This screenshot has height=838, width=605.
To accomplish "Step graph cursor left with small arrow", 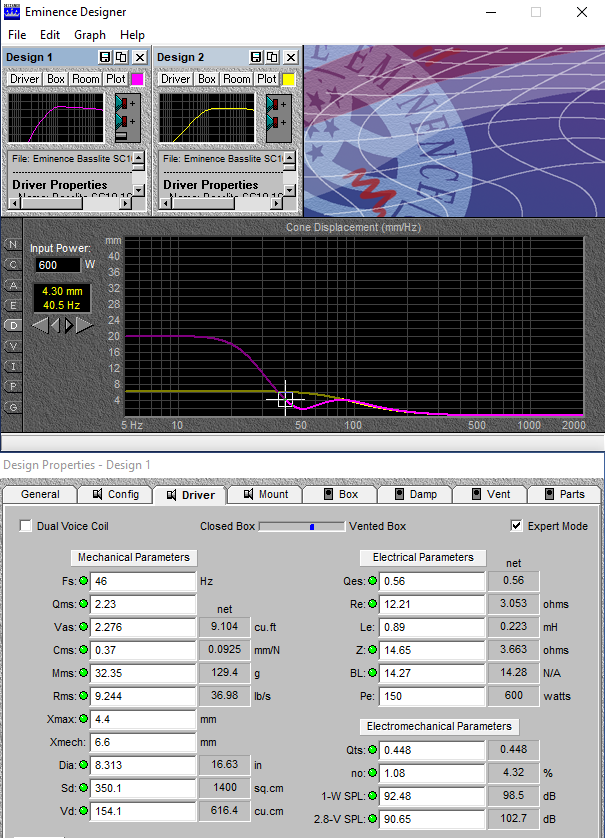I will coord(55,325).
